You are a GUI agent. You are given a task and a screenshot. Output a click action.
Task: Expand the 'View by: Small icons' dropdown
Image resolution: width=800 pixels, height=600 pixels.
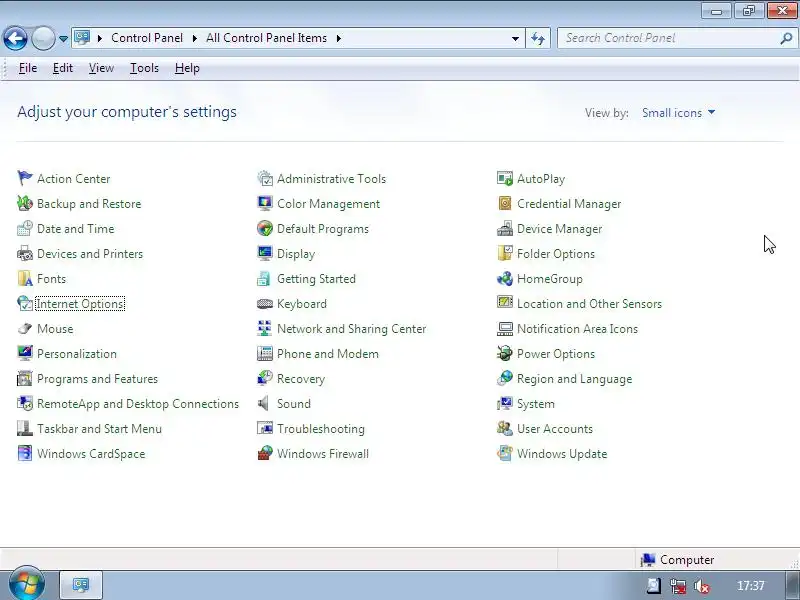click(x=678, y=112)
